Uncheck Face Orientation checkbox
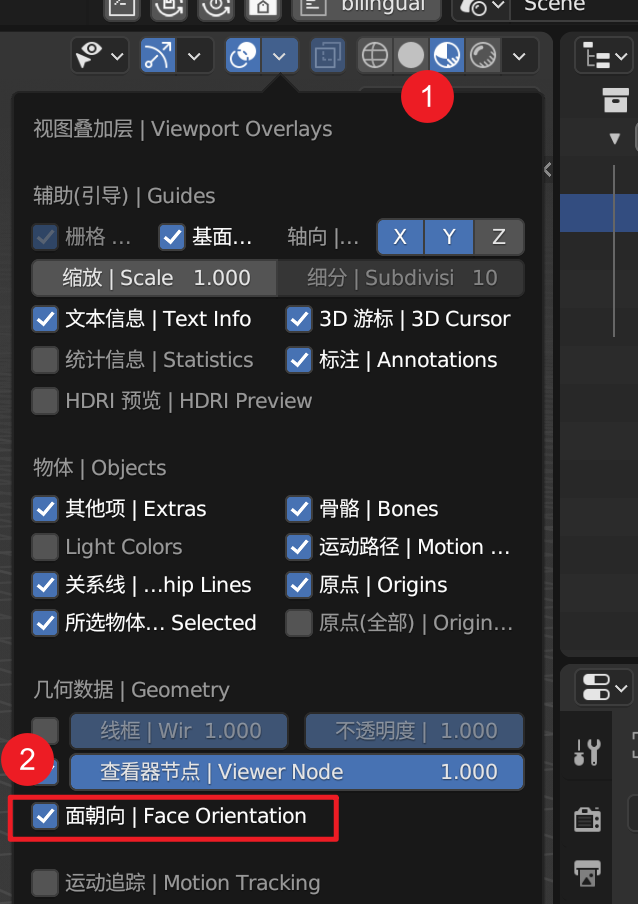Screen dimensions: 638x904 tap(45, 816)
